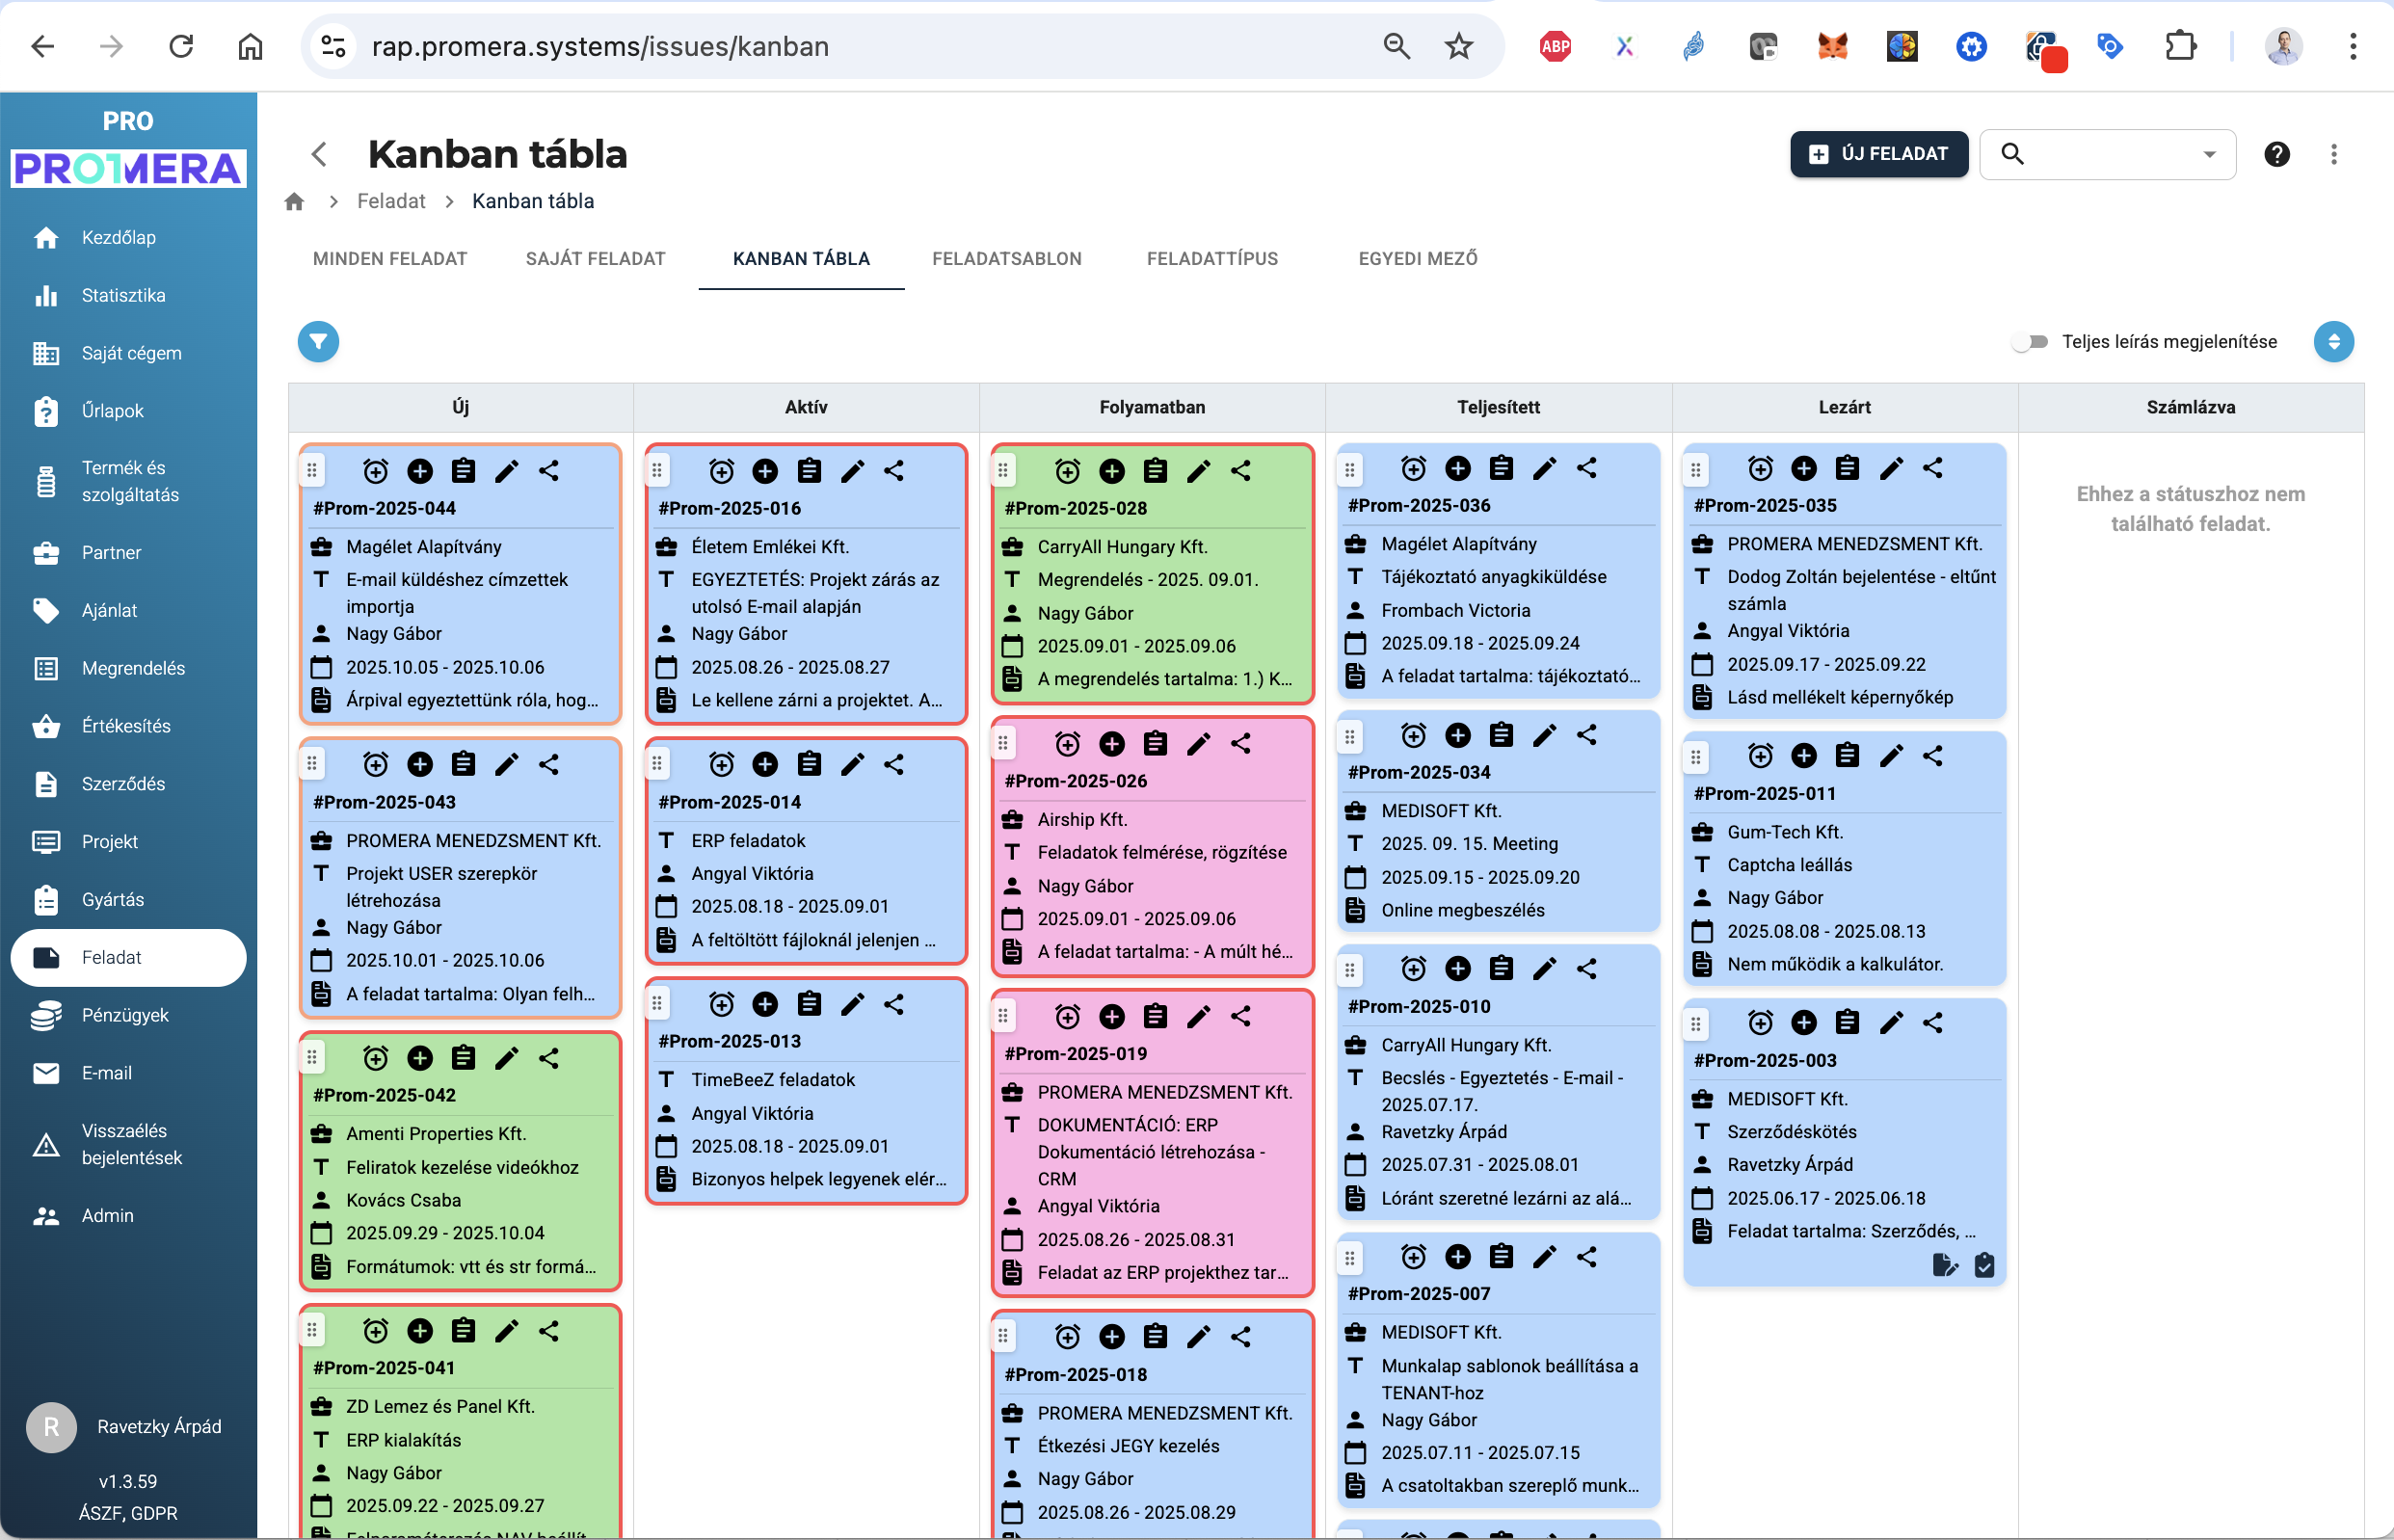Click the clipboard icon on card #Prom-2025-035
Image resolution: width=2394 pixels, height=1540 pixels.
click(x=1846, y=467)
